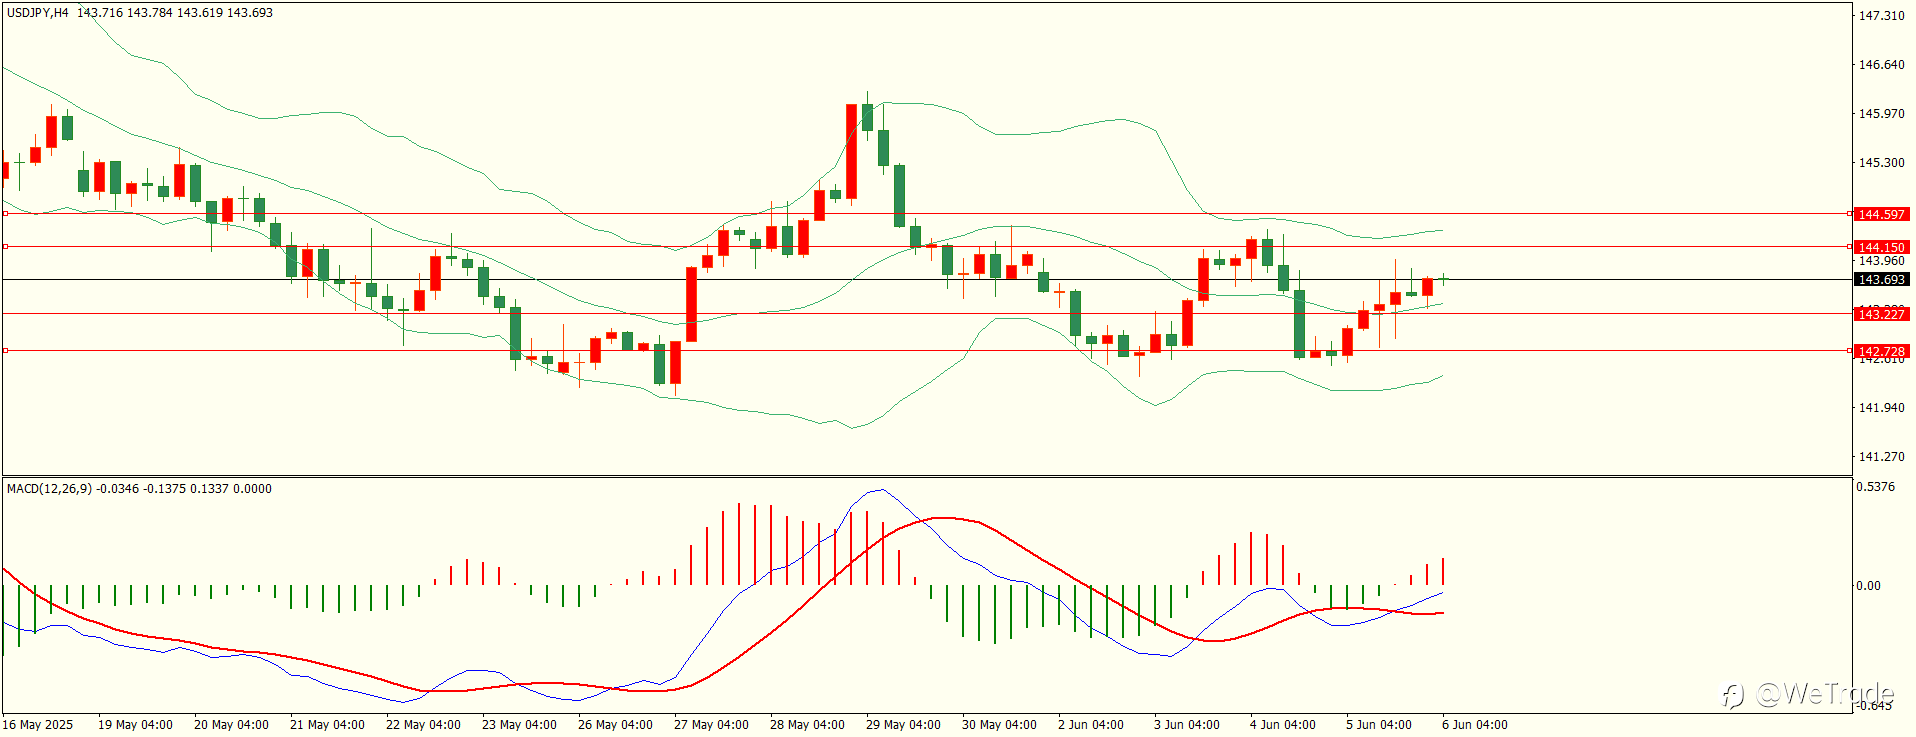
Task: Click the 145.970 price axis label
Action: (1881, 114)
